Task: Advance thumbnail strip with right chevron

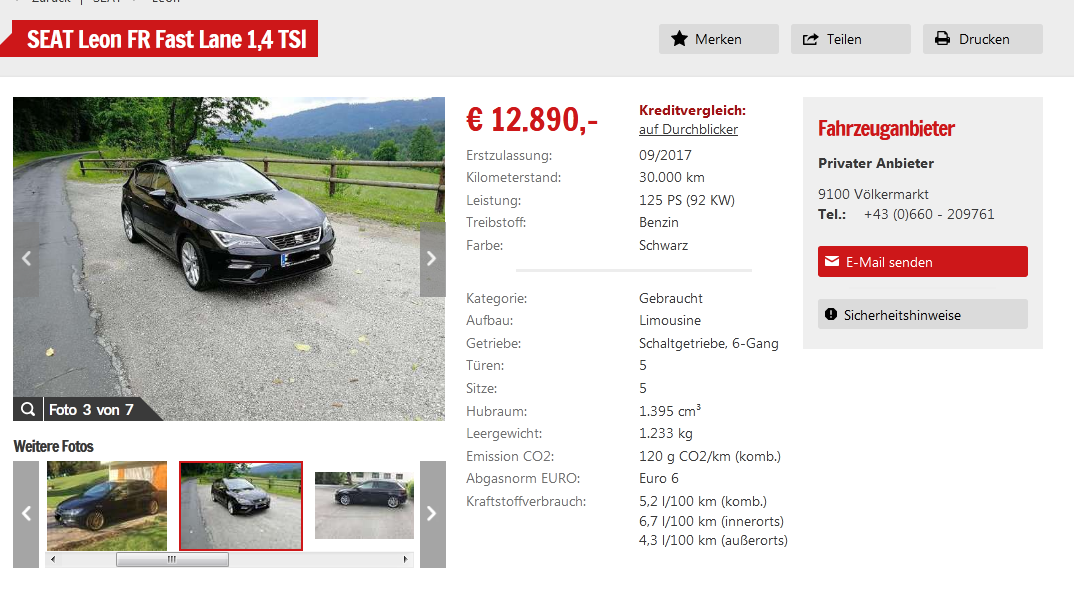Action: pyautogui.click(x=432, y=514)
